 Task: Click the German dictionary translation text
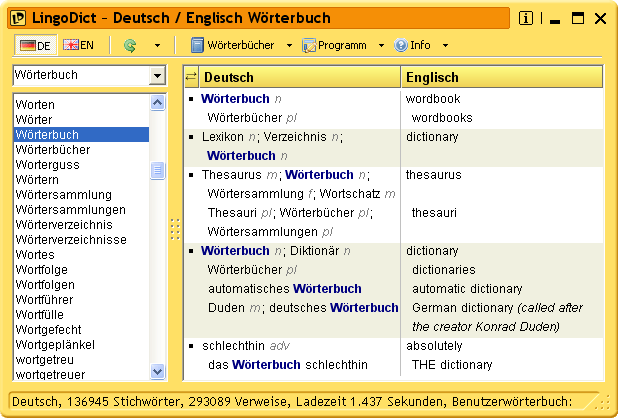pos(462,308)
